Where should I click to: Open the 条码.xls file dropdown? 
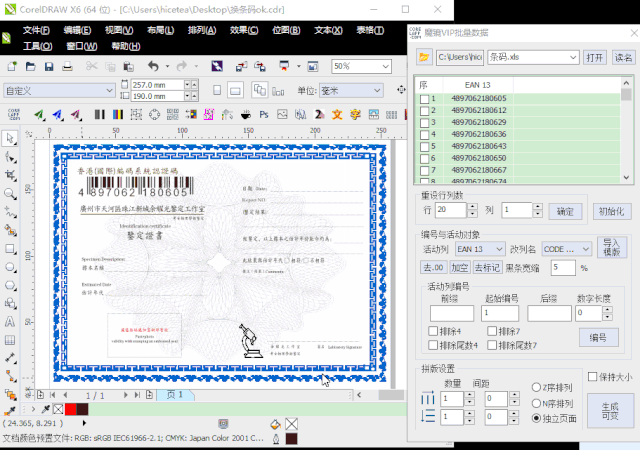[573, 58]
